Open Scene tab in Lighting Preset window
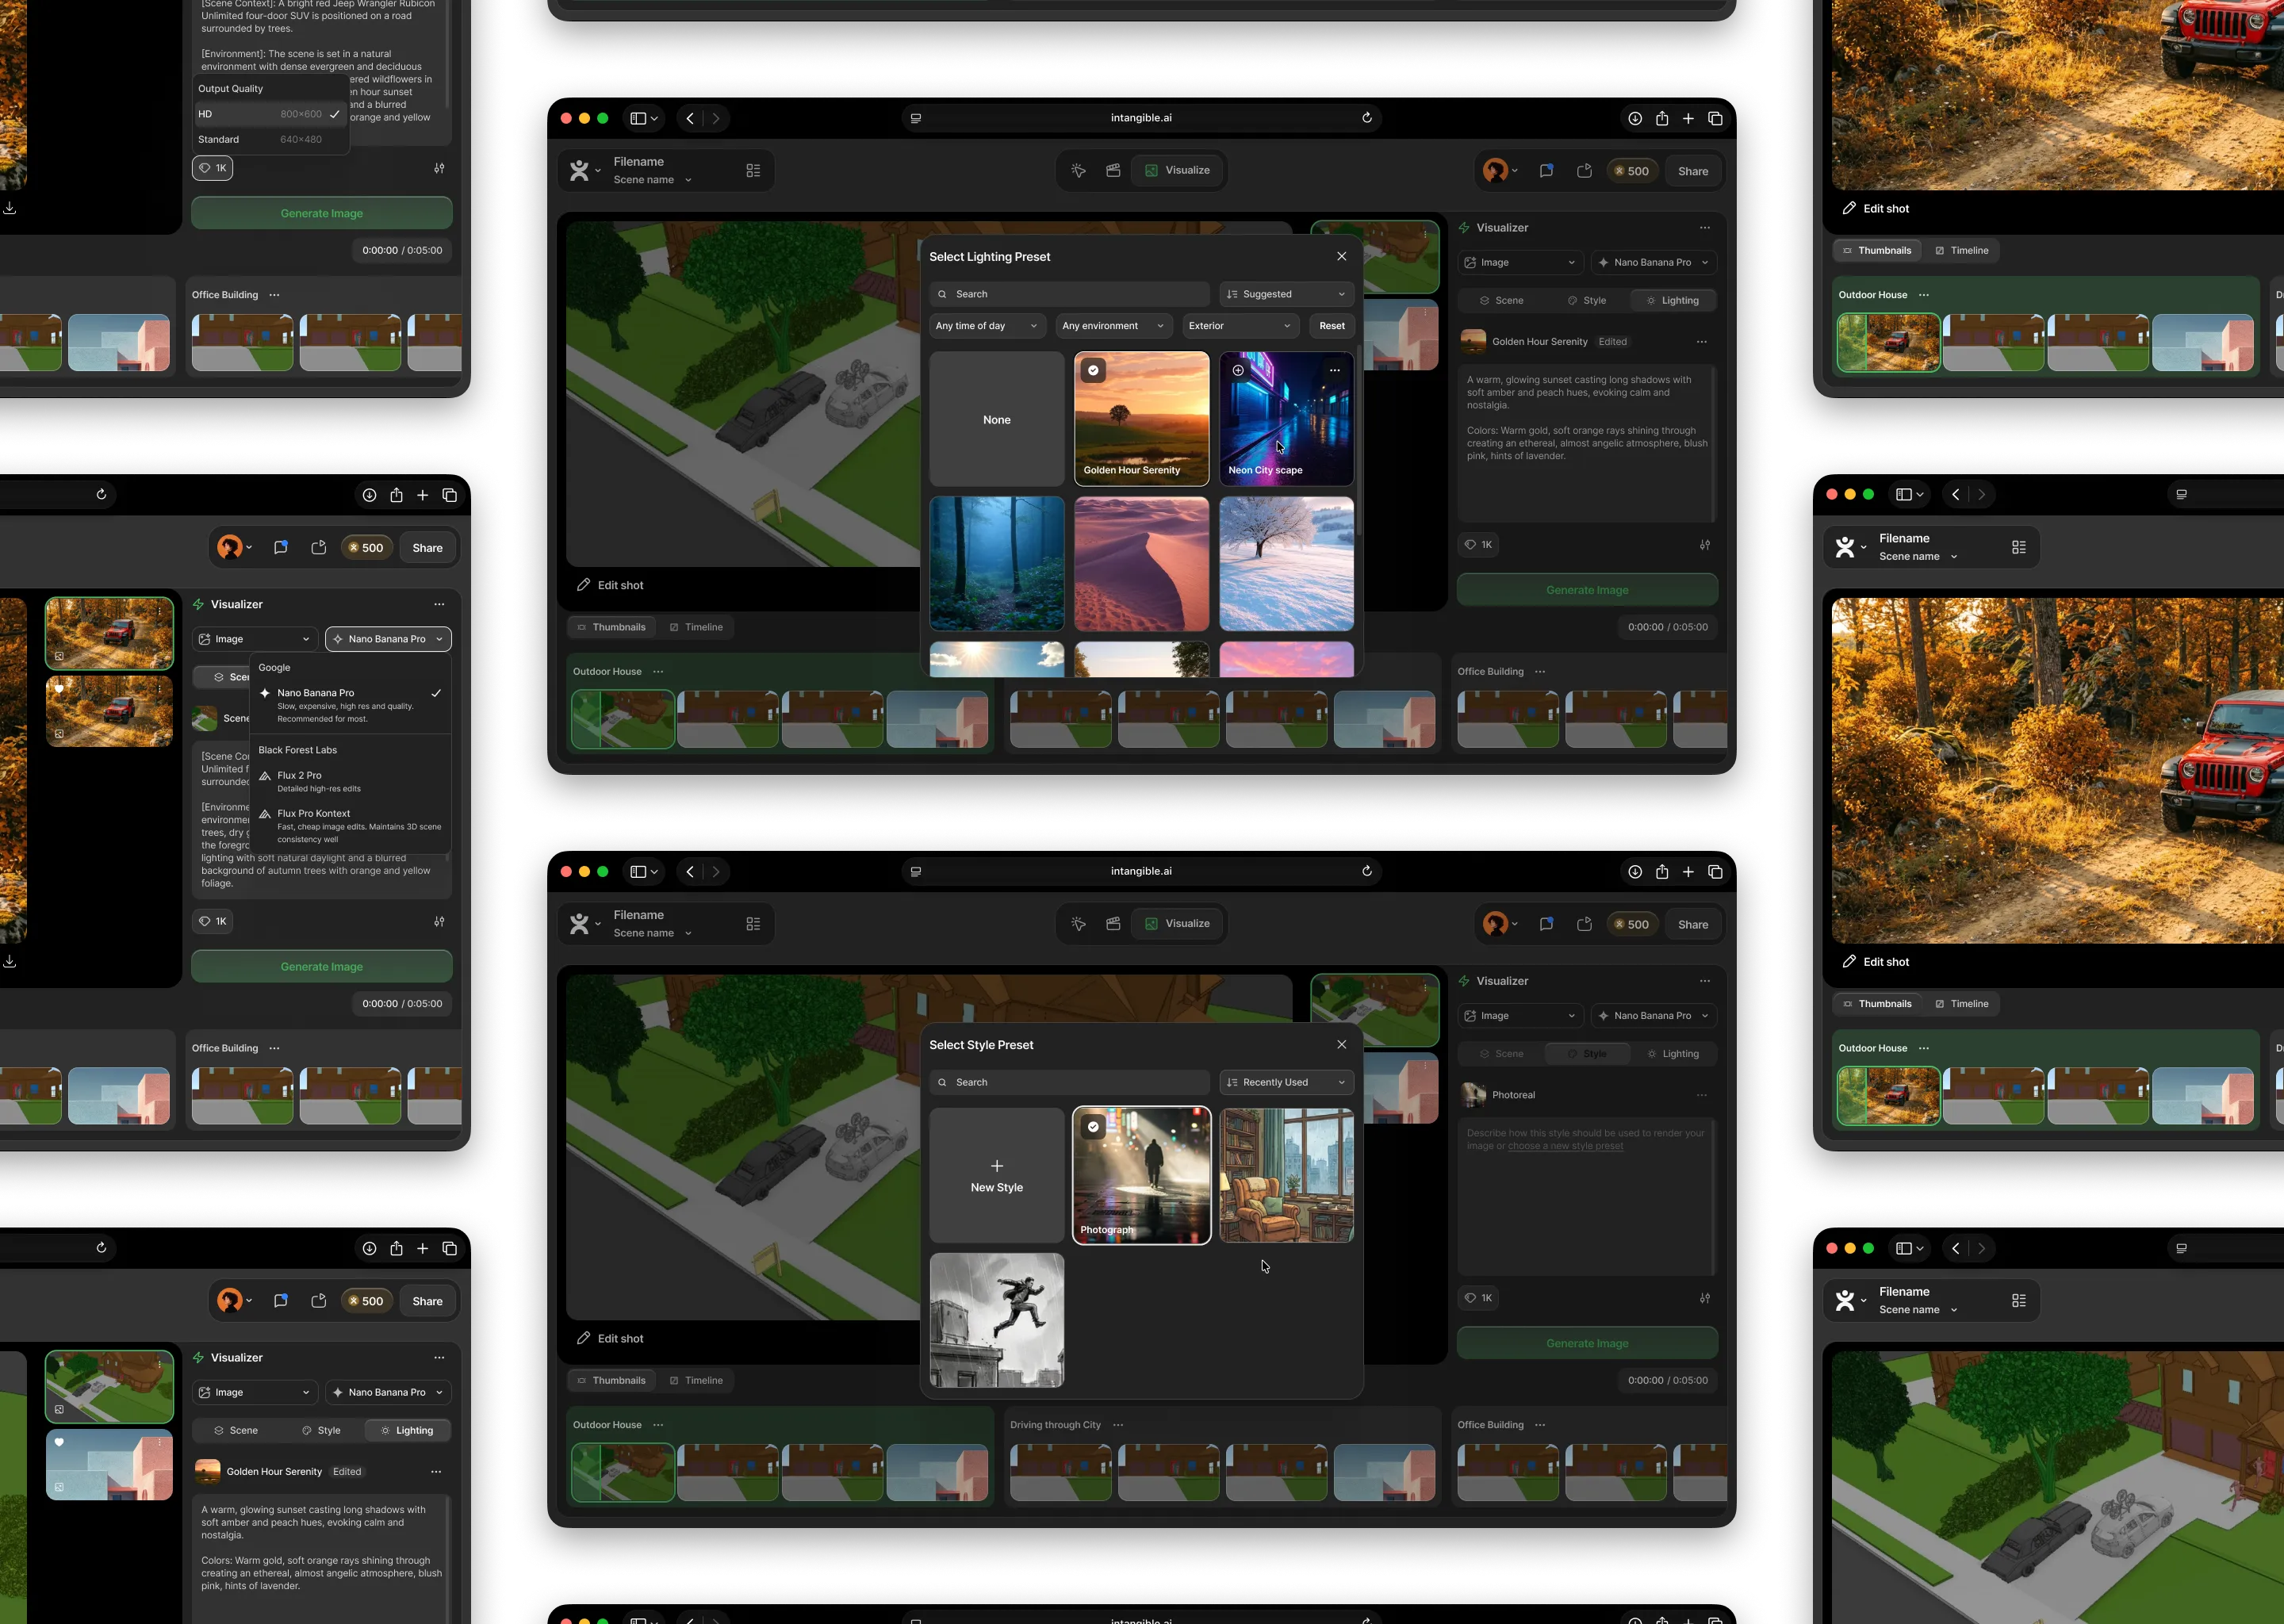 coord(1501,300)
